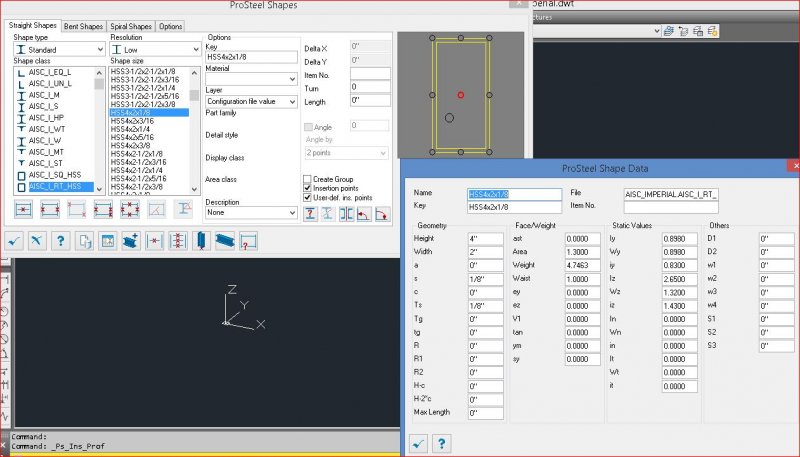Select AISC_I_W shape class

click(x=45, y=141)
